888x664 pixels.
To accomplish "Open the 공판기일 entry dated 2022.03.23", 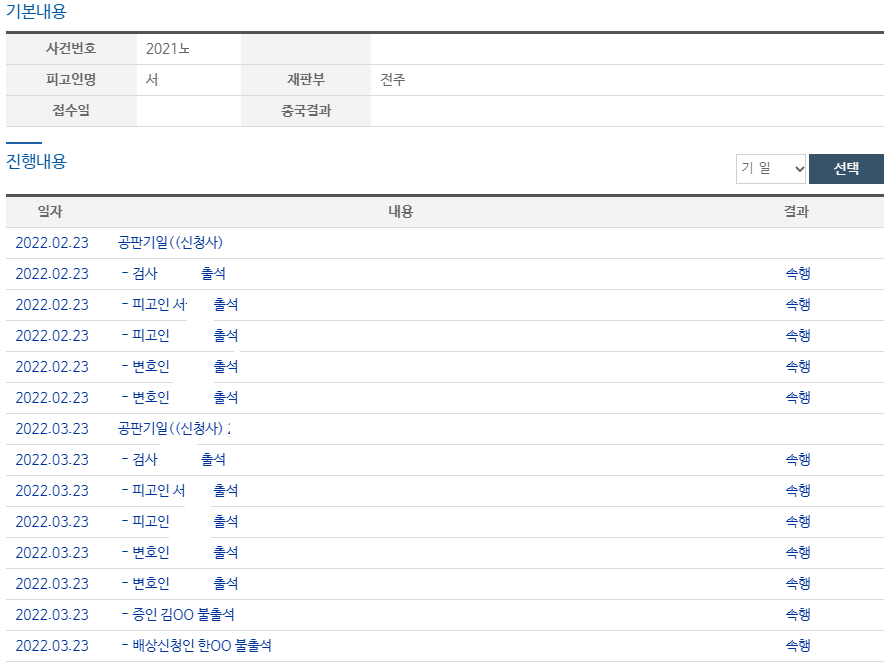I will (172, 429).
